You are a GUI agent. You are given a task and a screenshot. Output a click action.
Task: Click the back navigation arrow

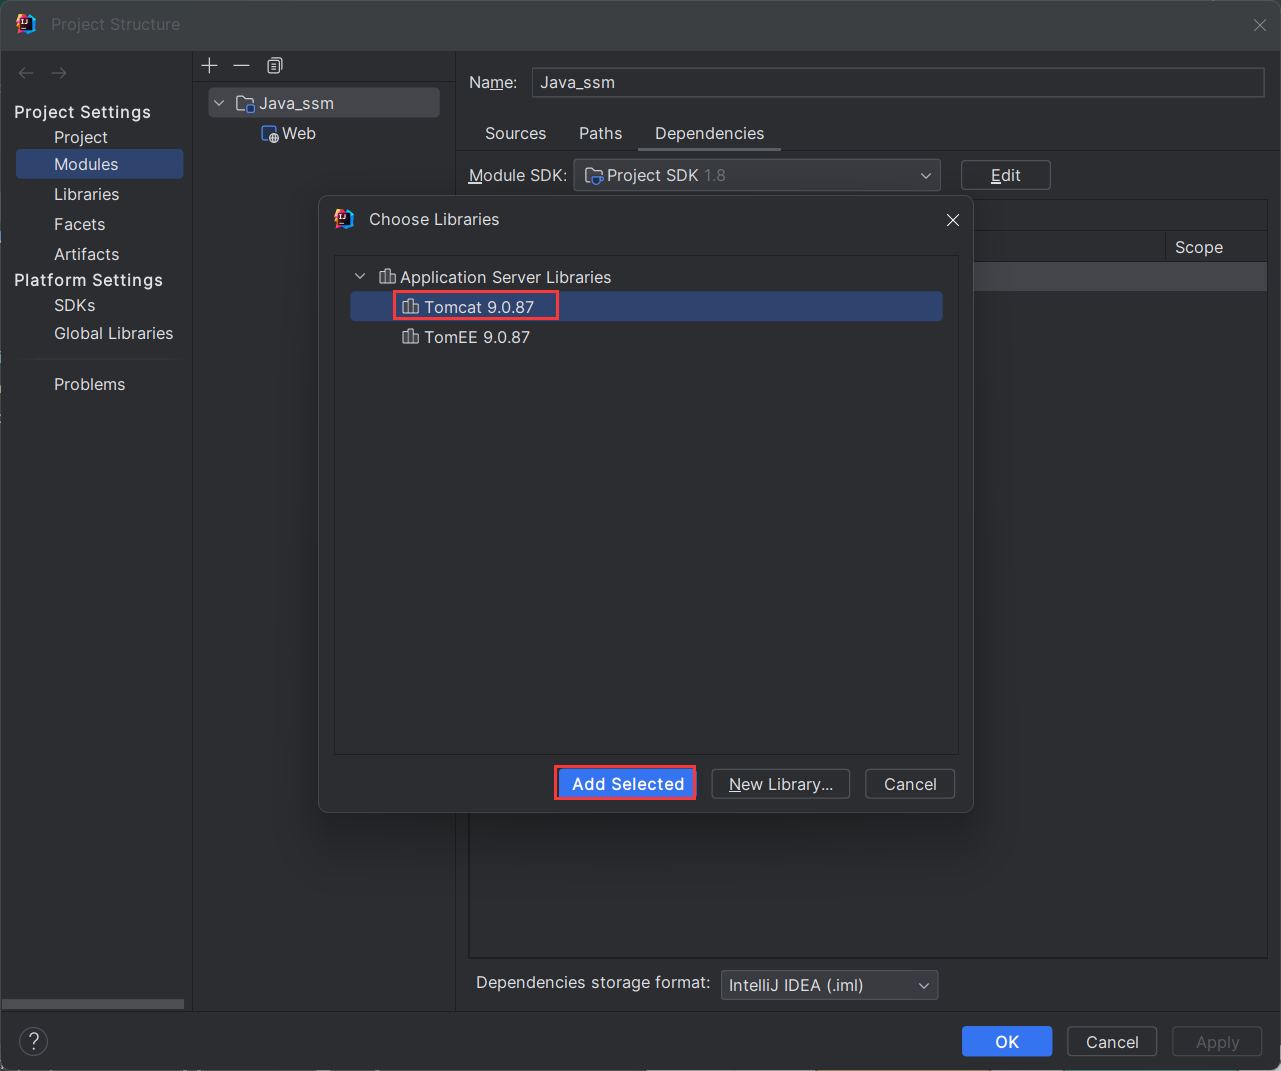pyautogui.click(x=27, y=73)
